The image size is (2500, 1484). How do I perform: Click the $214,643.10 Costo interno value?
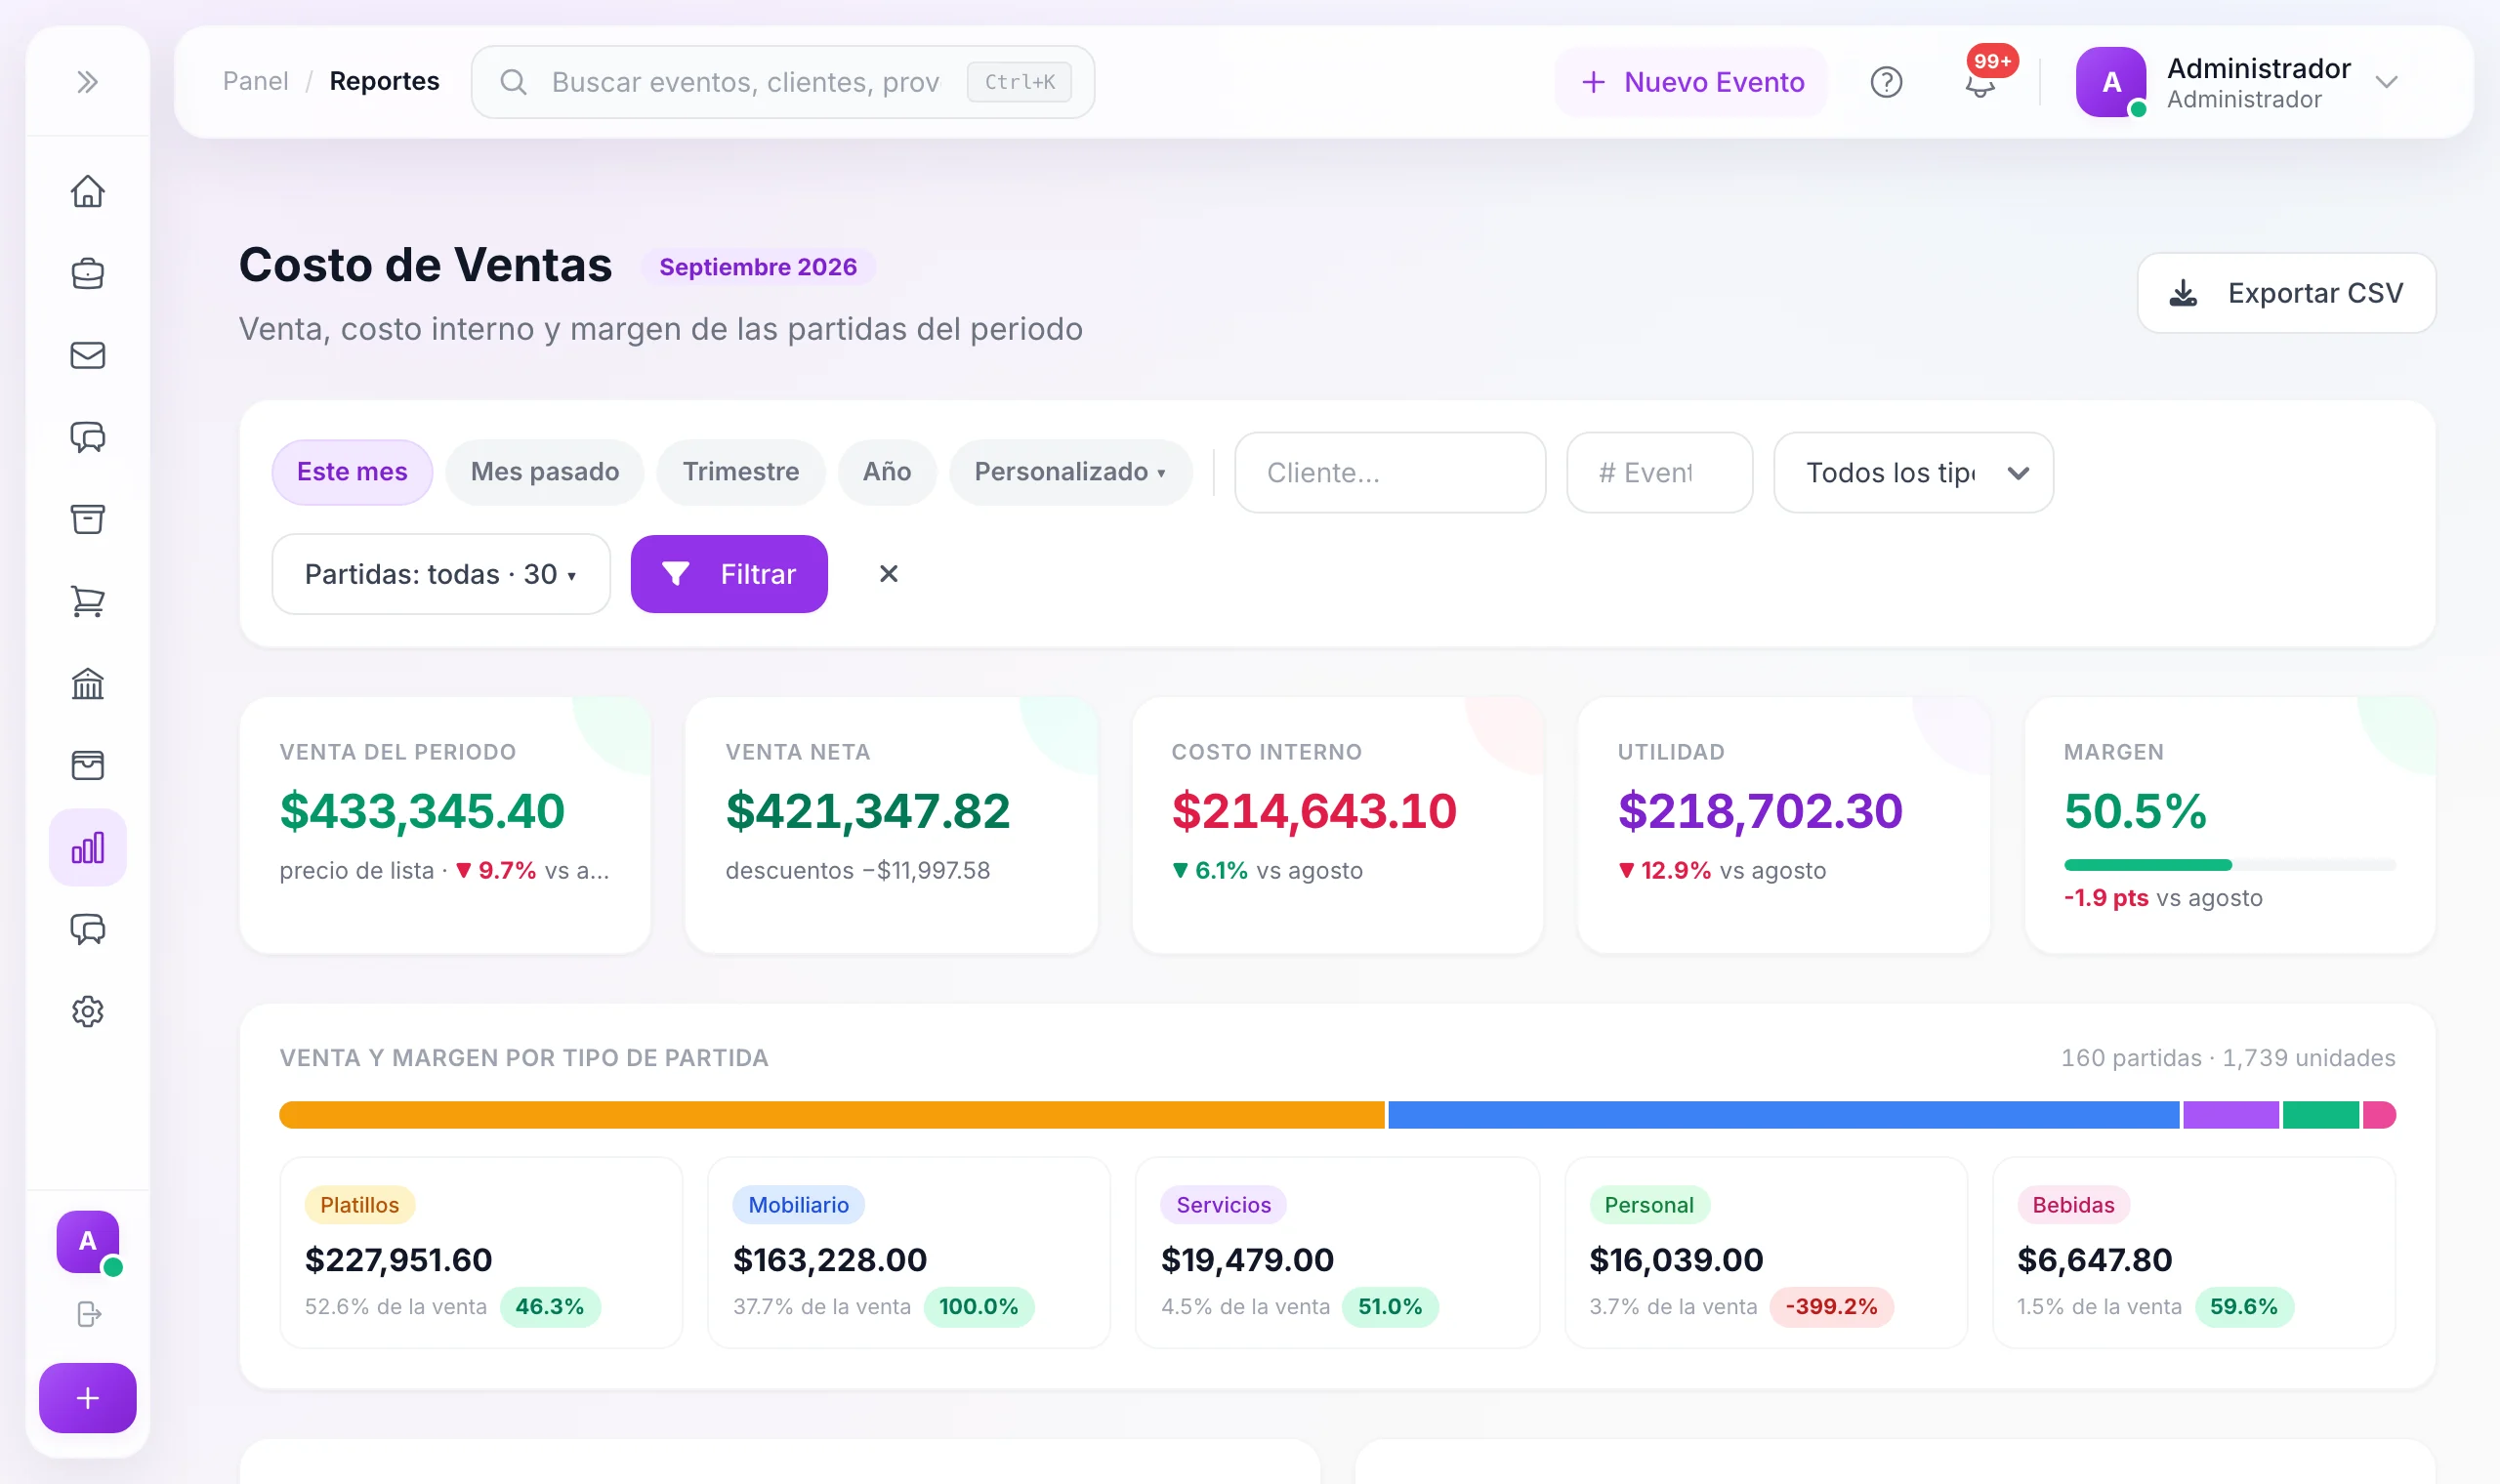(x=1314, y=811)
